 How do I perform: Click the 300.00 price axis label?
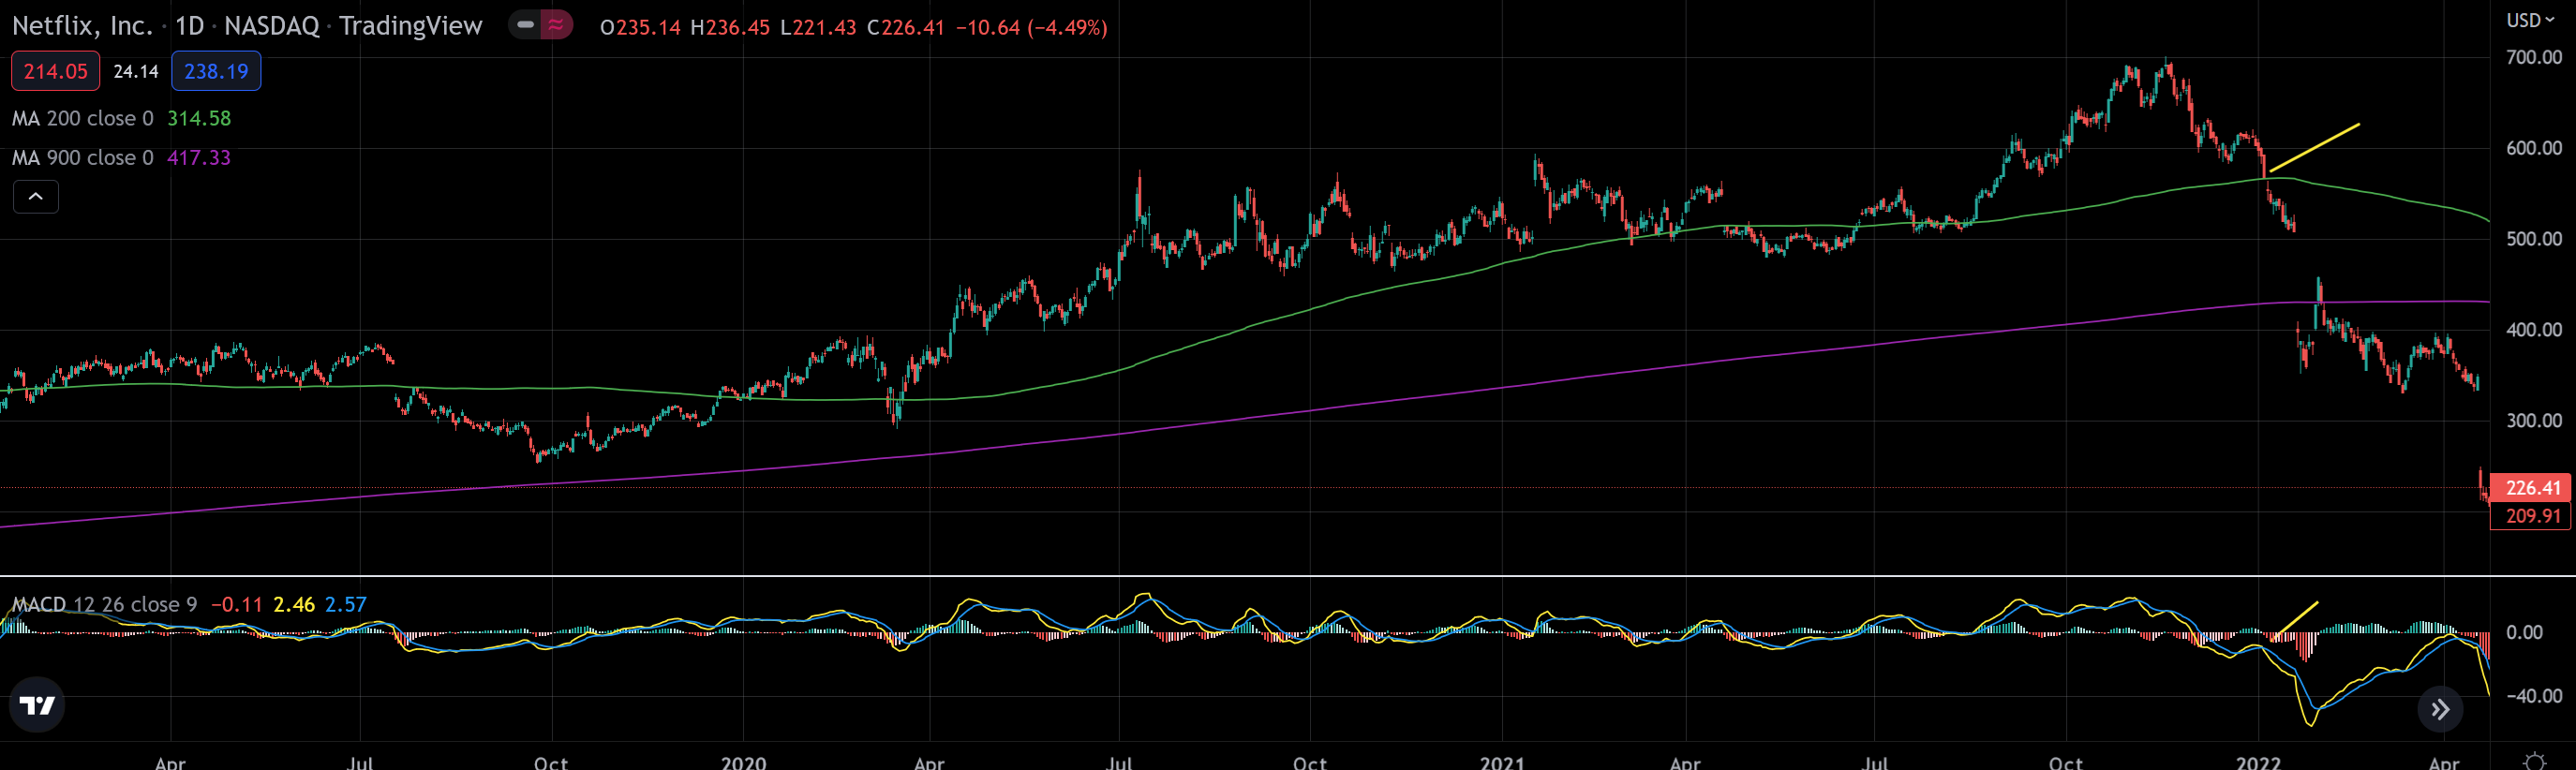pyautogui.click(x=2534, y=420)
